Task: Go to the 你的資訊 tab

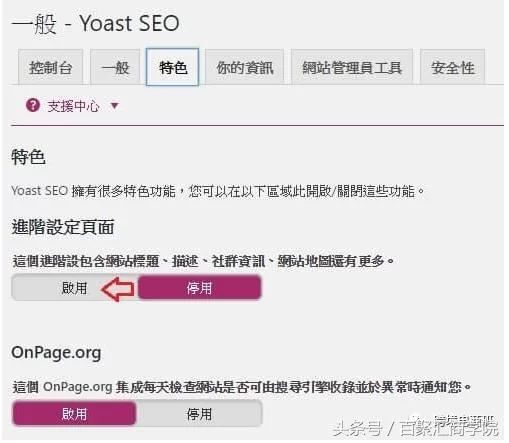Action: coord(245,67)
